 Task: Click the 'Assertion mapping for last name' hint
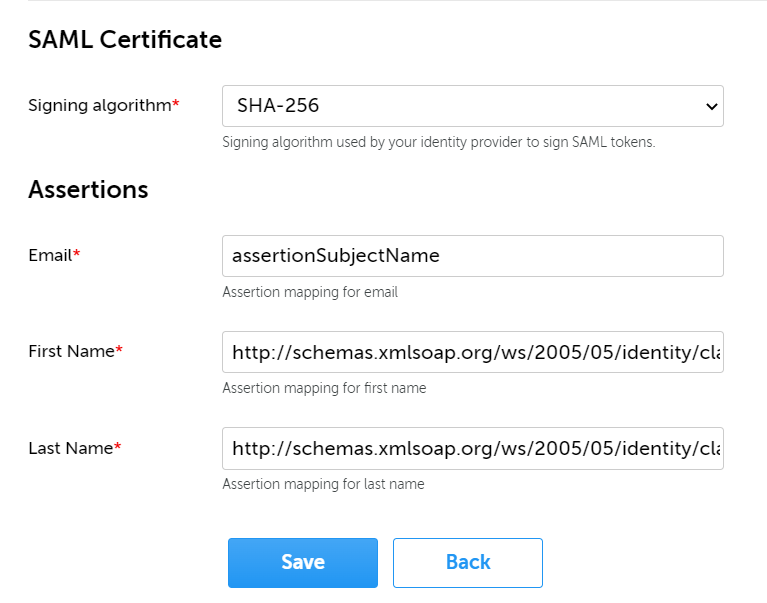tap(323, 484)
